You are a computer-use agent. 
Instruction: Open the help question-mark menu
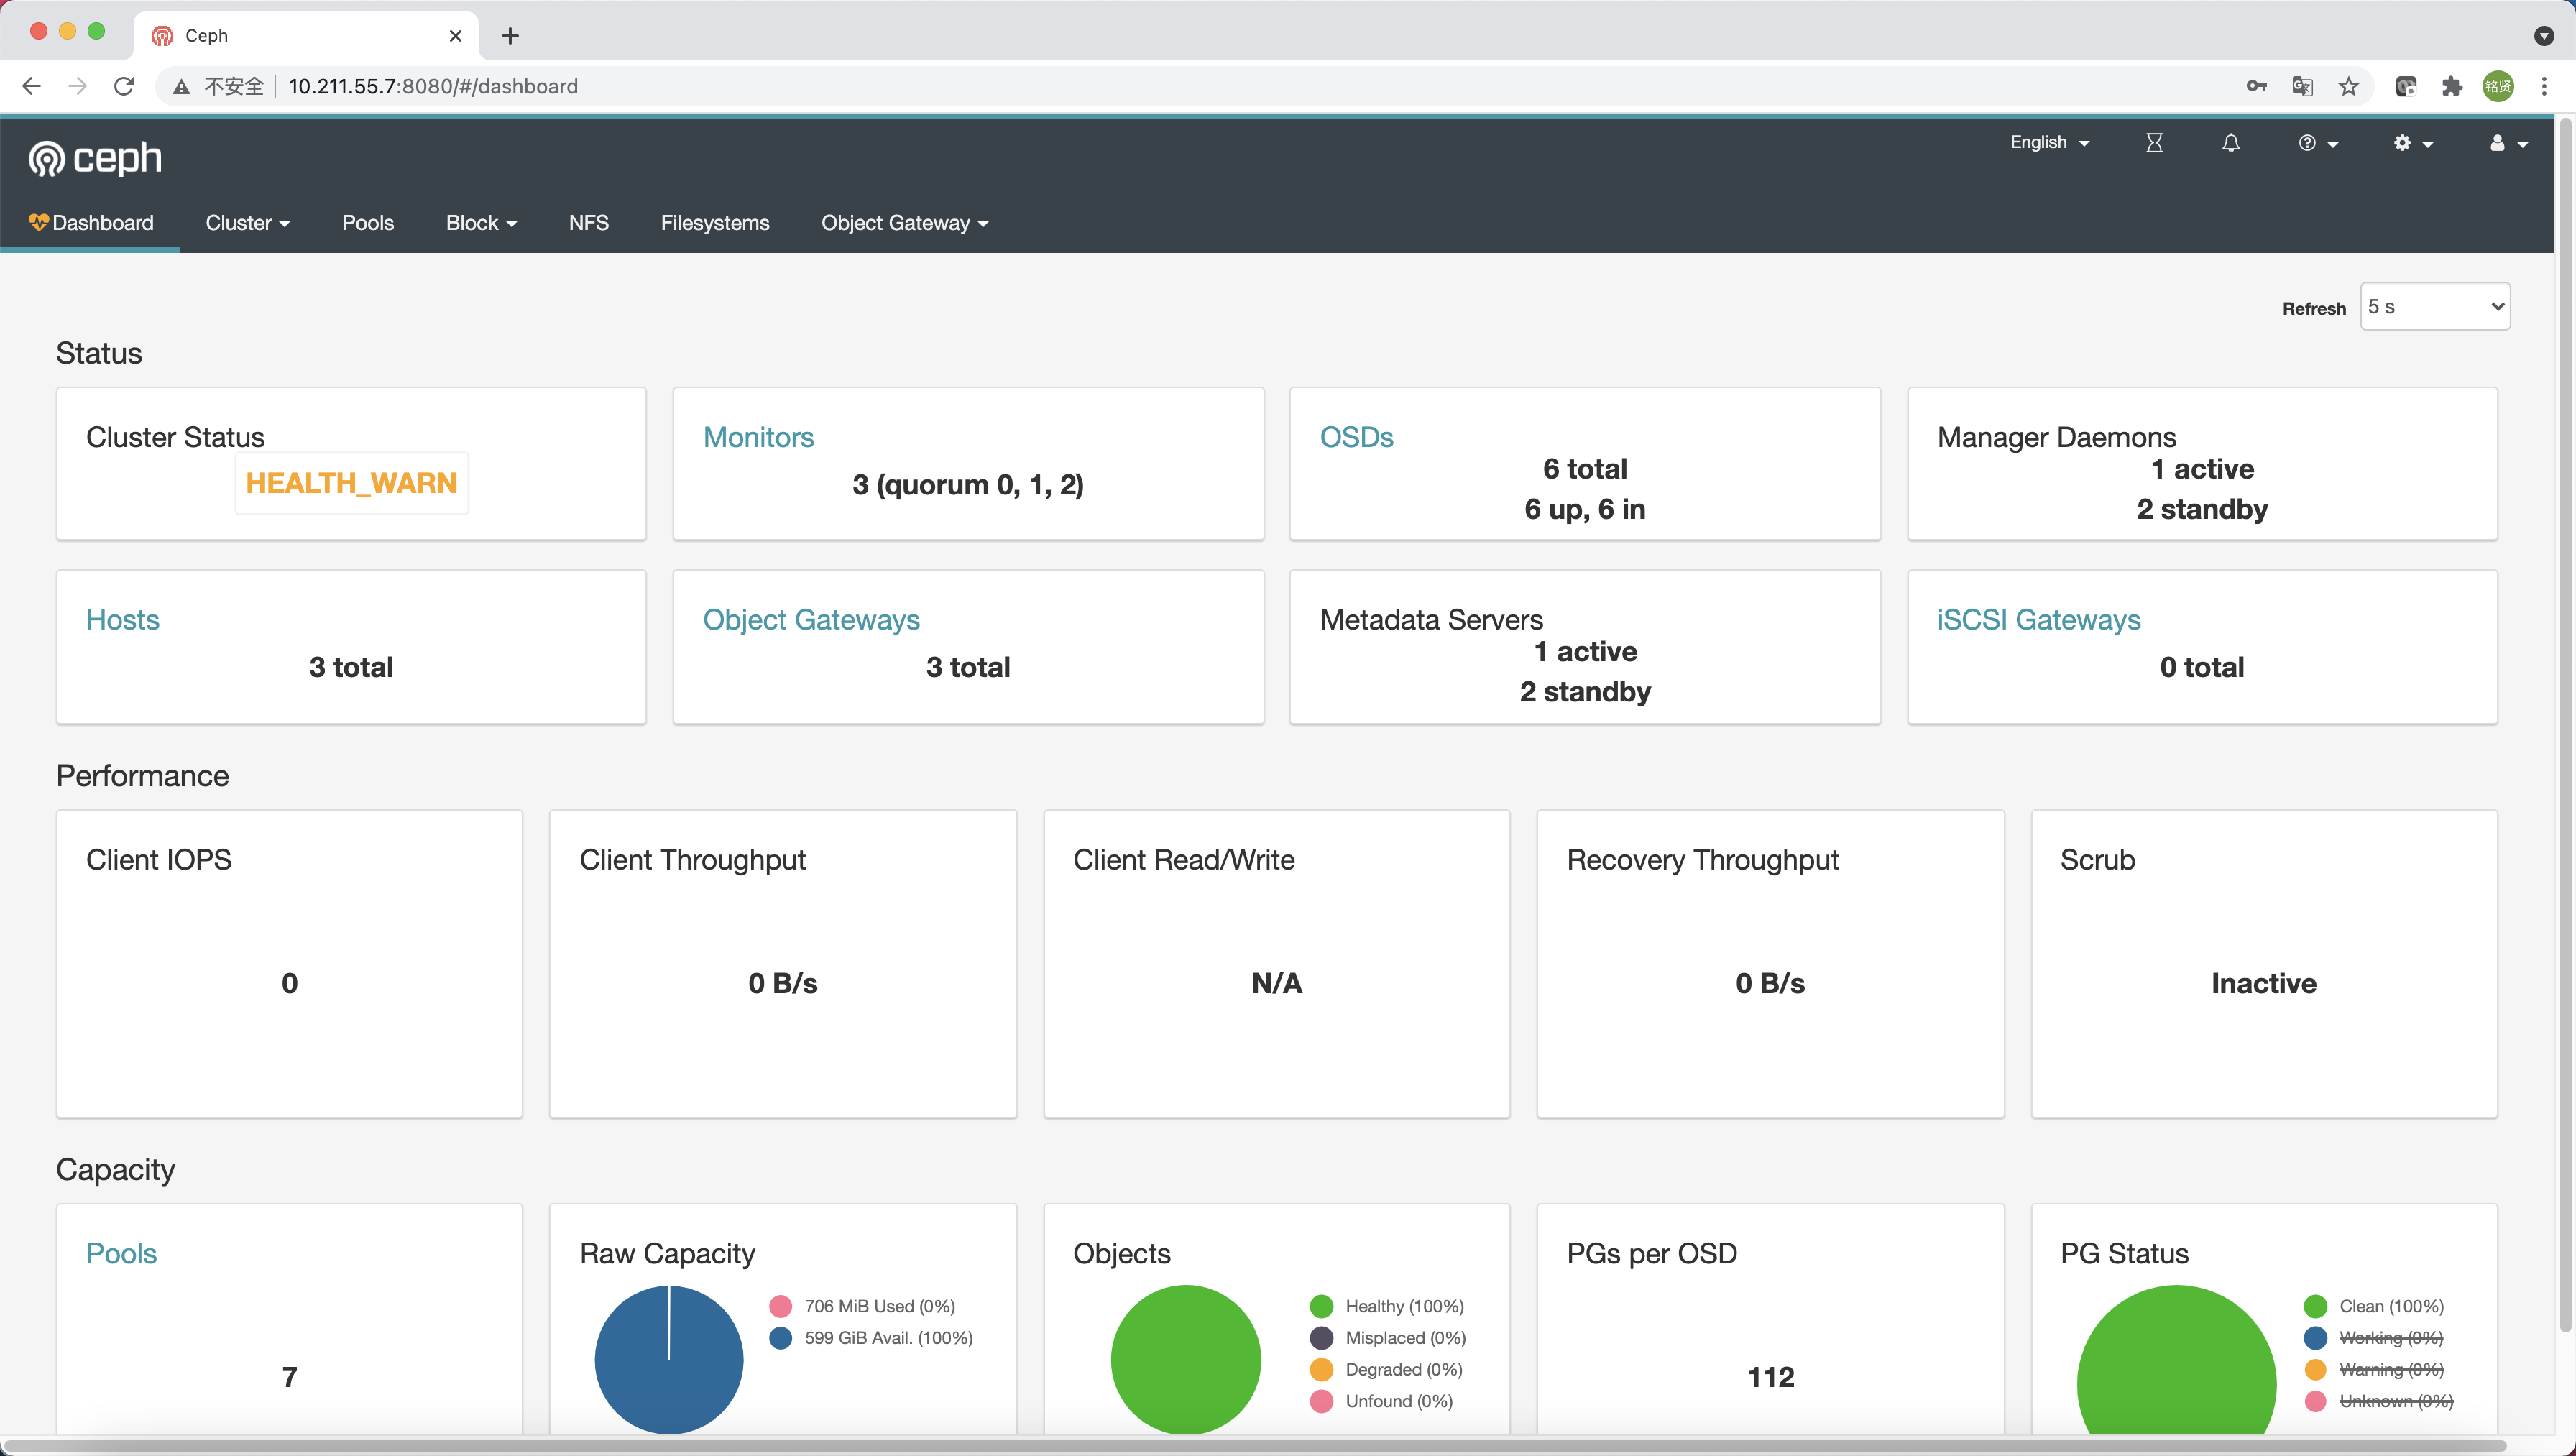click(2316, 143)
